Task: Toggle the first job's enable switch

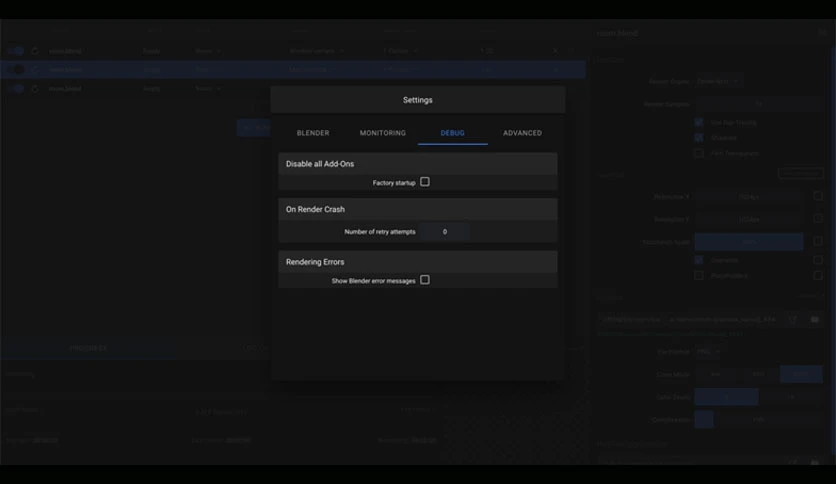Action: [x=16, y=51]
